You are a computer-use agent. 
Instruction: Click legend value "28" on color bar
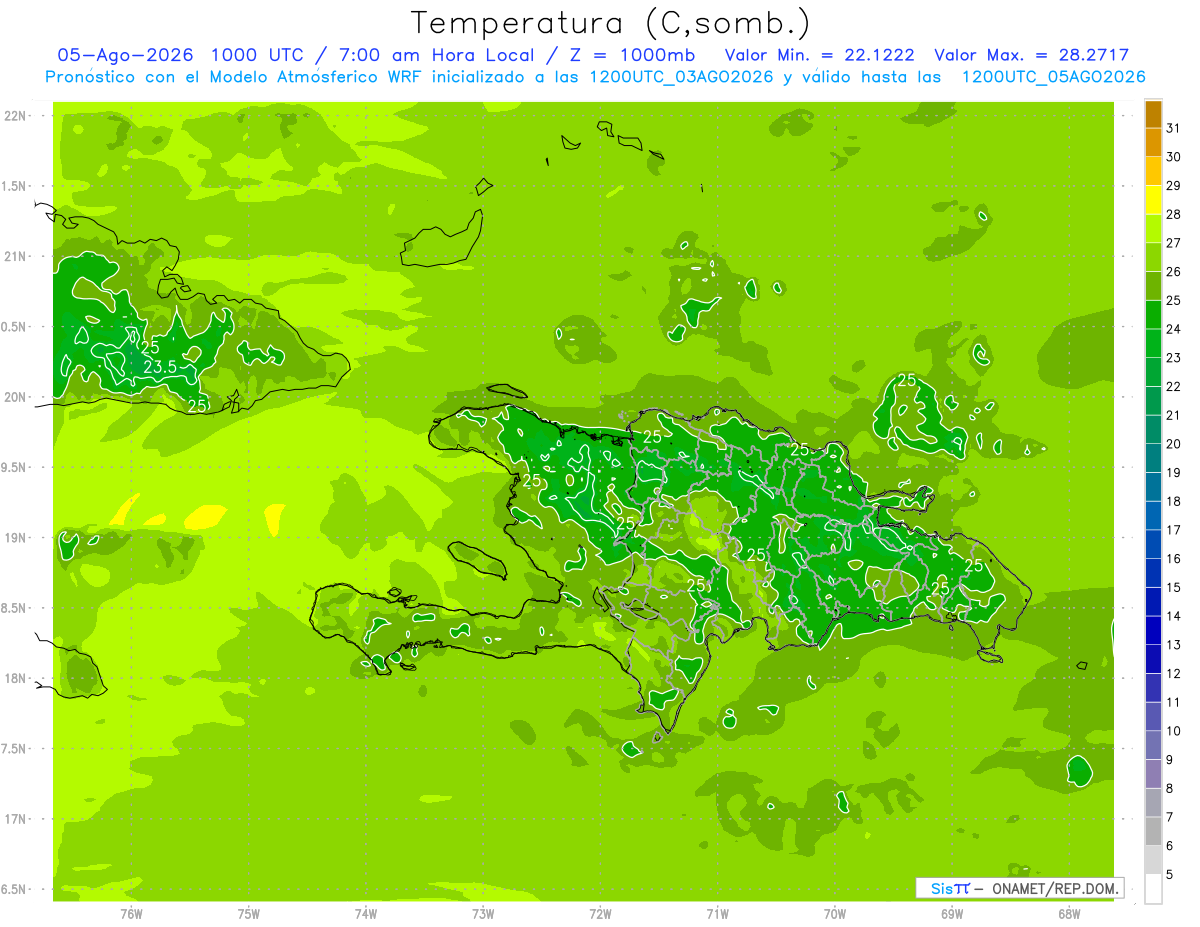[x=1173, y=214]
